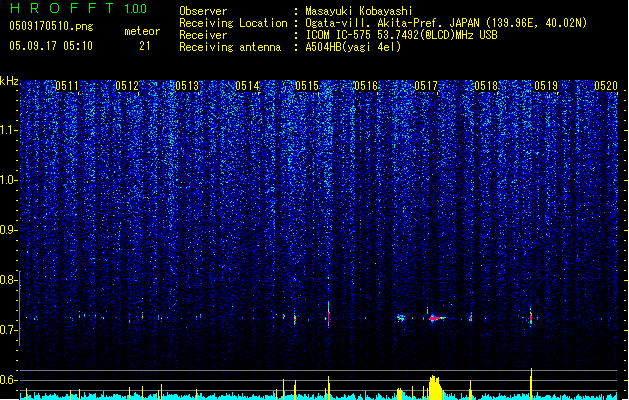Click the 0518 time marker
The height and width of the screenshot is (400, 629).
[486, 86]
